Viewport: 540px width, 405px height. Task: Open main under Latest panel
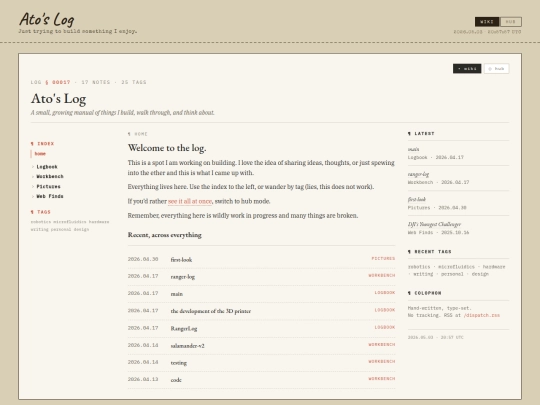pos(413,149)
